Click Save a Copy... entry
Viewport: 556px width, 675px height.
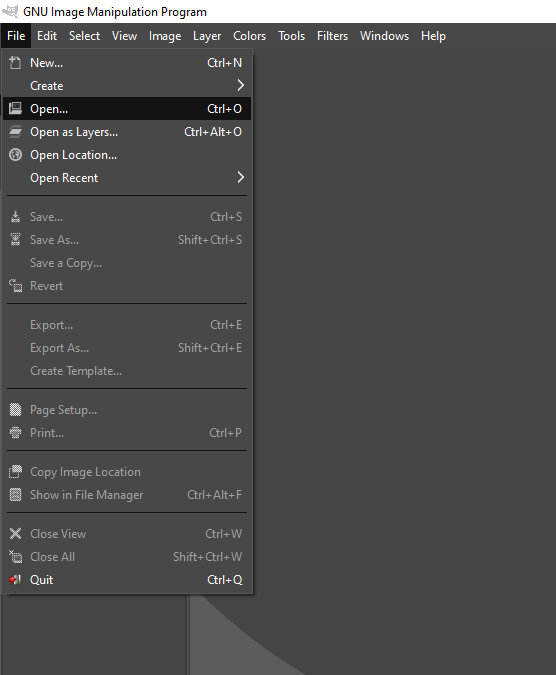[x=127, y=263]
